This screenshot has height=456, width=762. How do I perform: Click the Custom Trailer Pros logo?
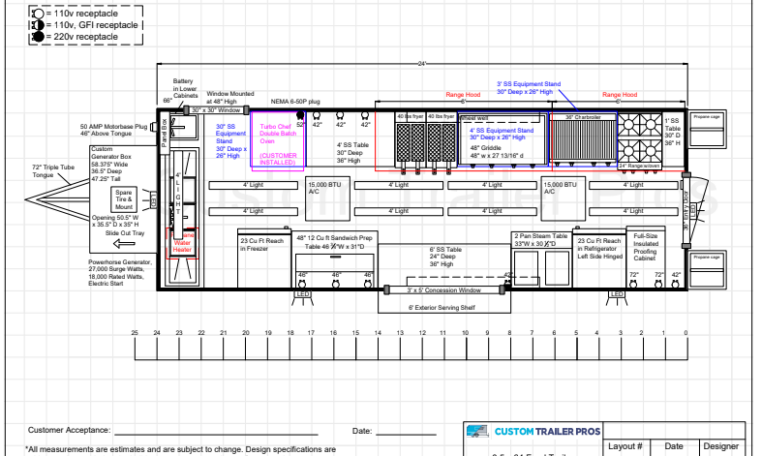(534, 432)
